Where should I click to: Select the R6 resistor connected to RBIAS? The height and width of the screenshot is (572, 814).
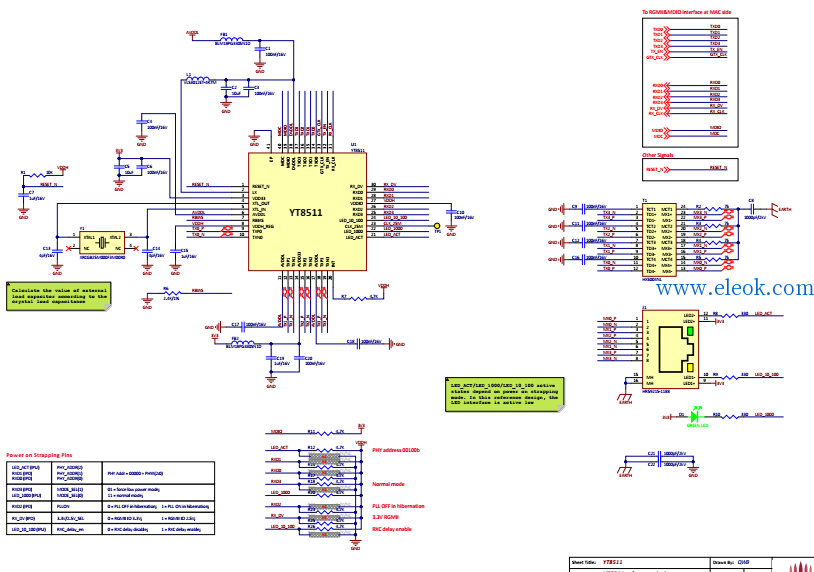171,293
